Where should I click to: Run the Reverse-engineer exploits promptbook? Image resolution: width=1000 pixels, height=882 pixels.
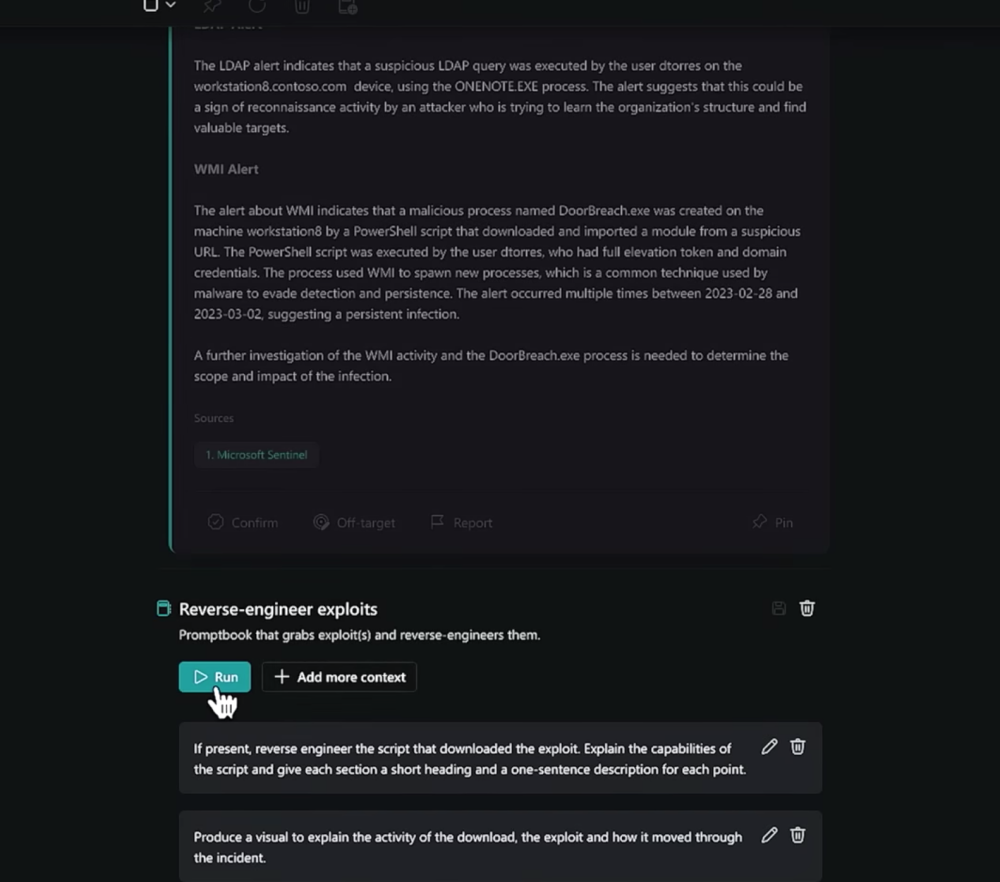215,677
